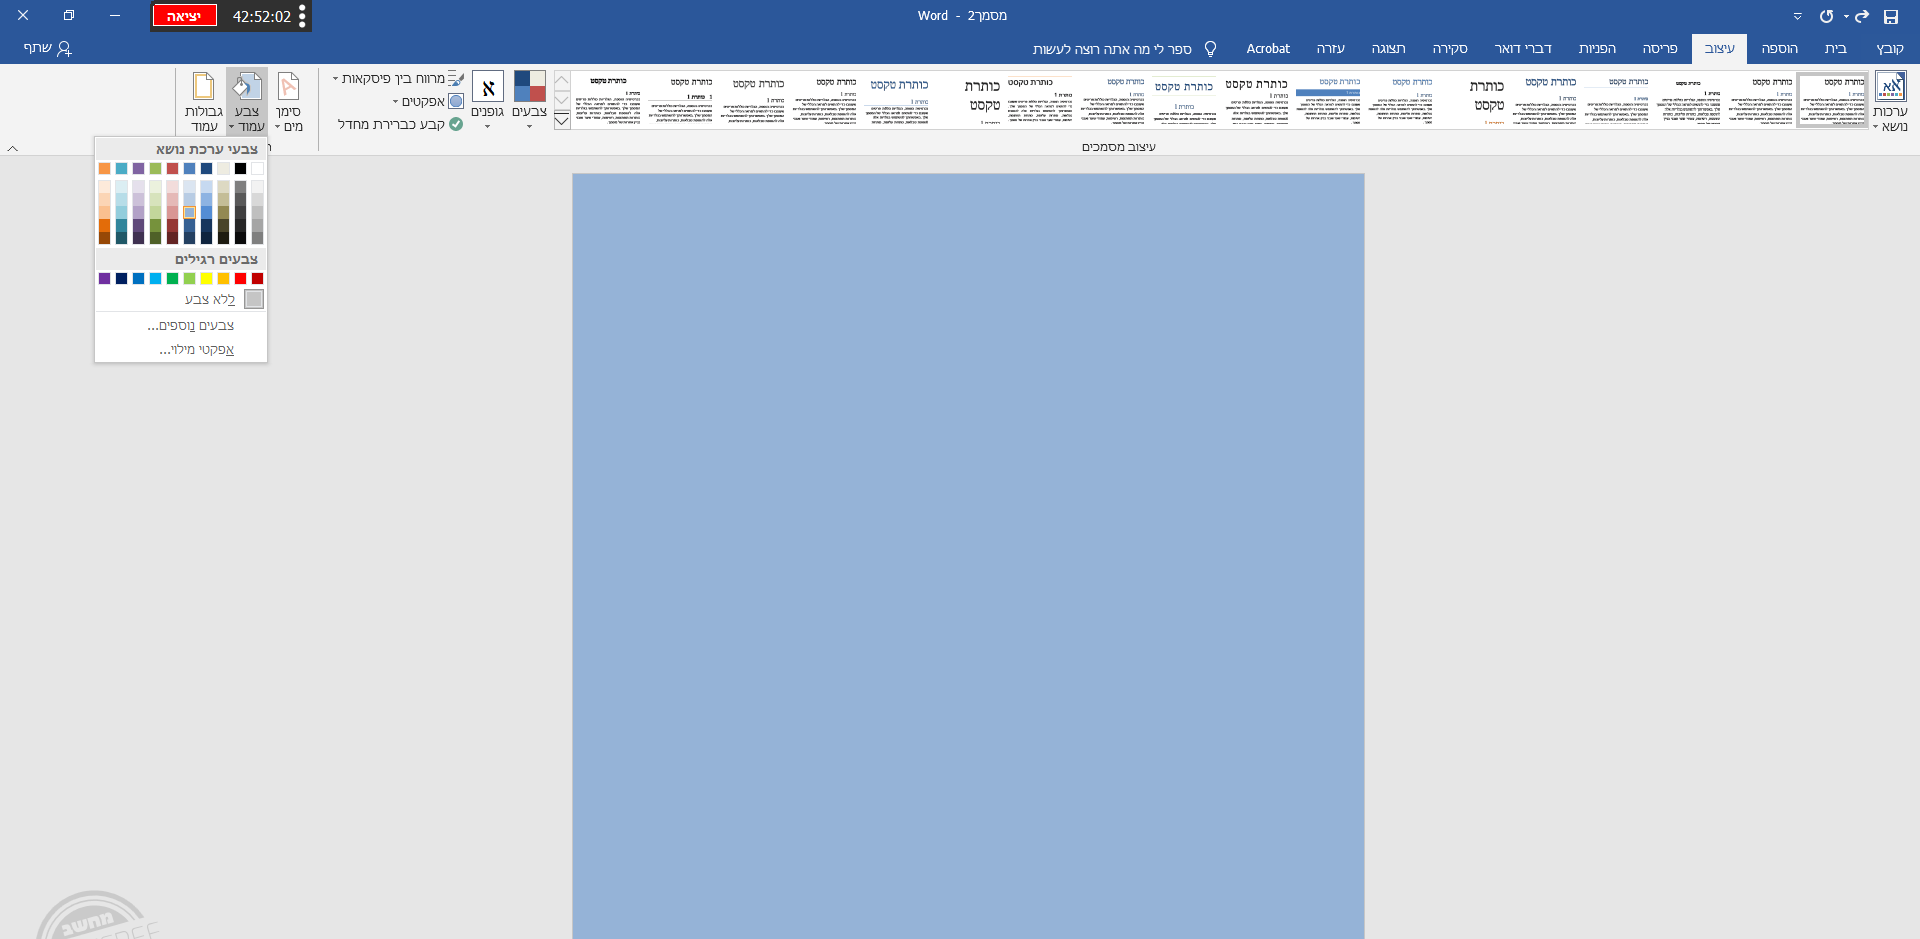
Task: Click Set as Default (קבע כברירת מחדל)
Action: [400, 124]
